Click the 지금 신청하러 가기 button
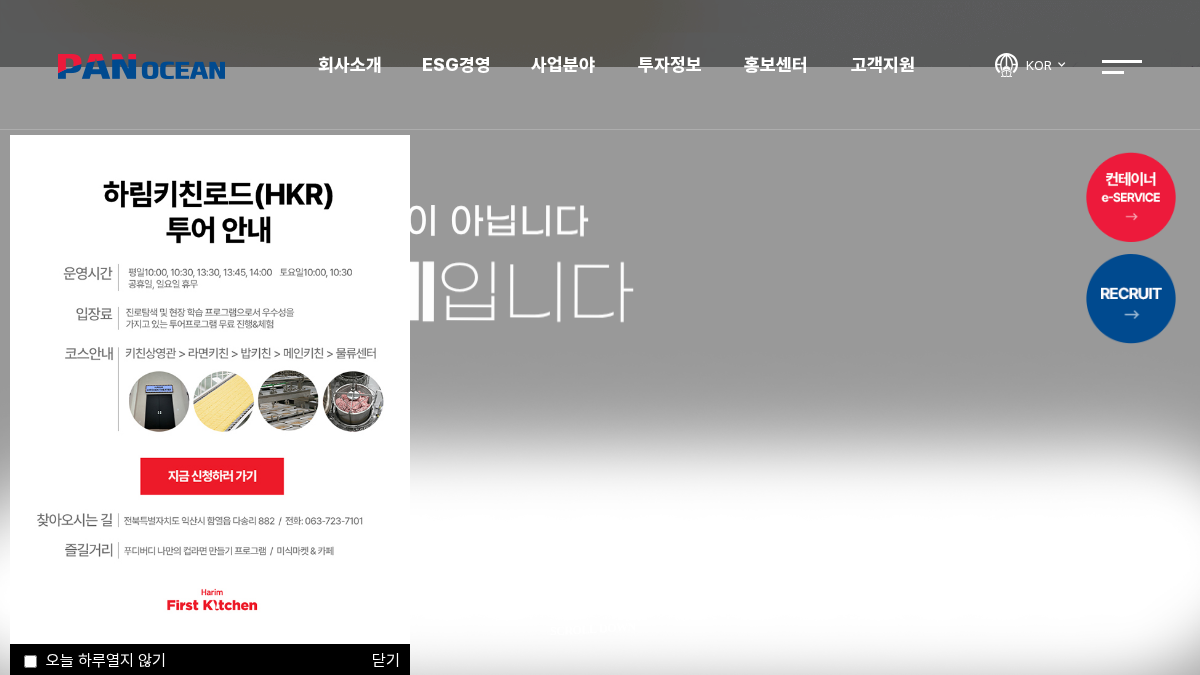The height and width of the screenshot is (675, 1200). click(212, 476)
